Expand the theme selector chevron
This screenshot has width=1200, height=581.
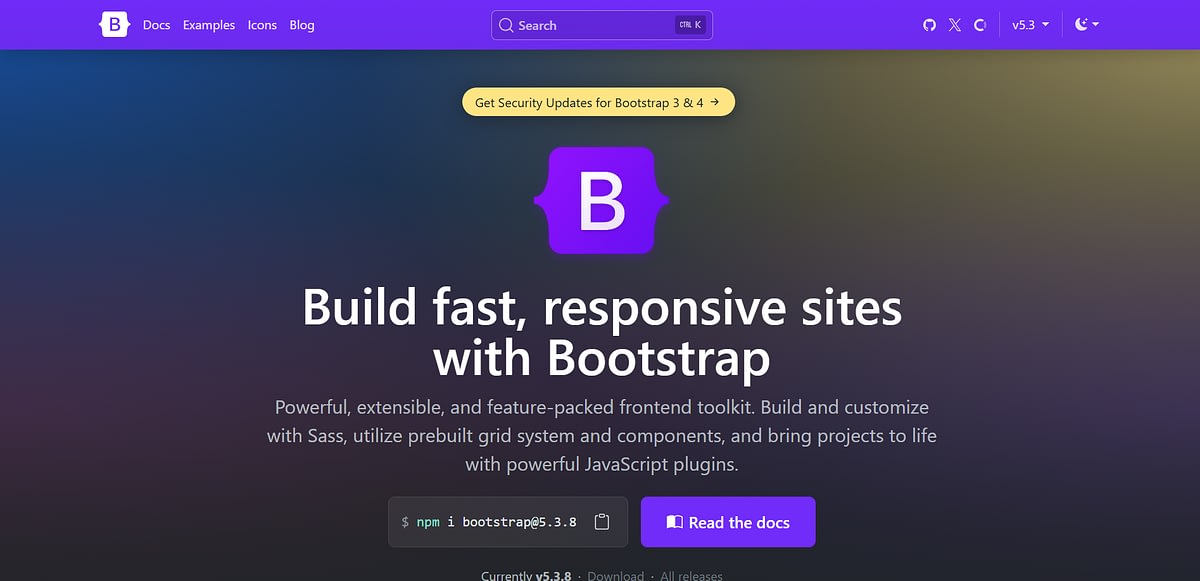(1095, 25)
